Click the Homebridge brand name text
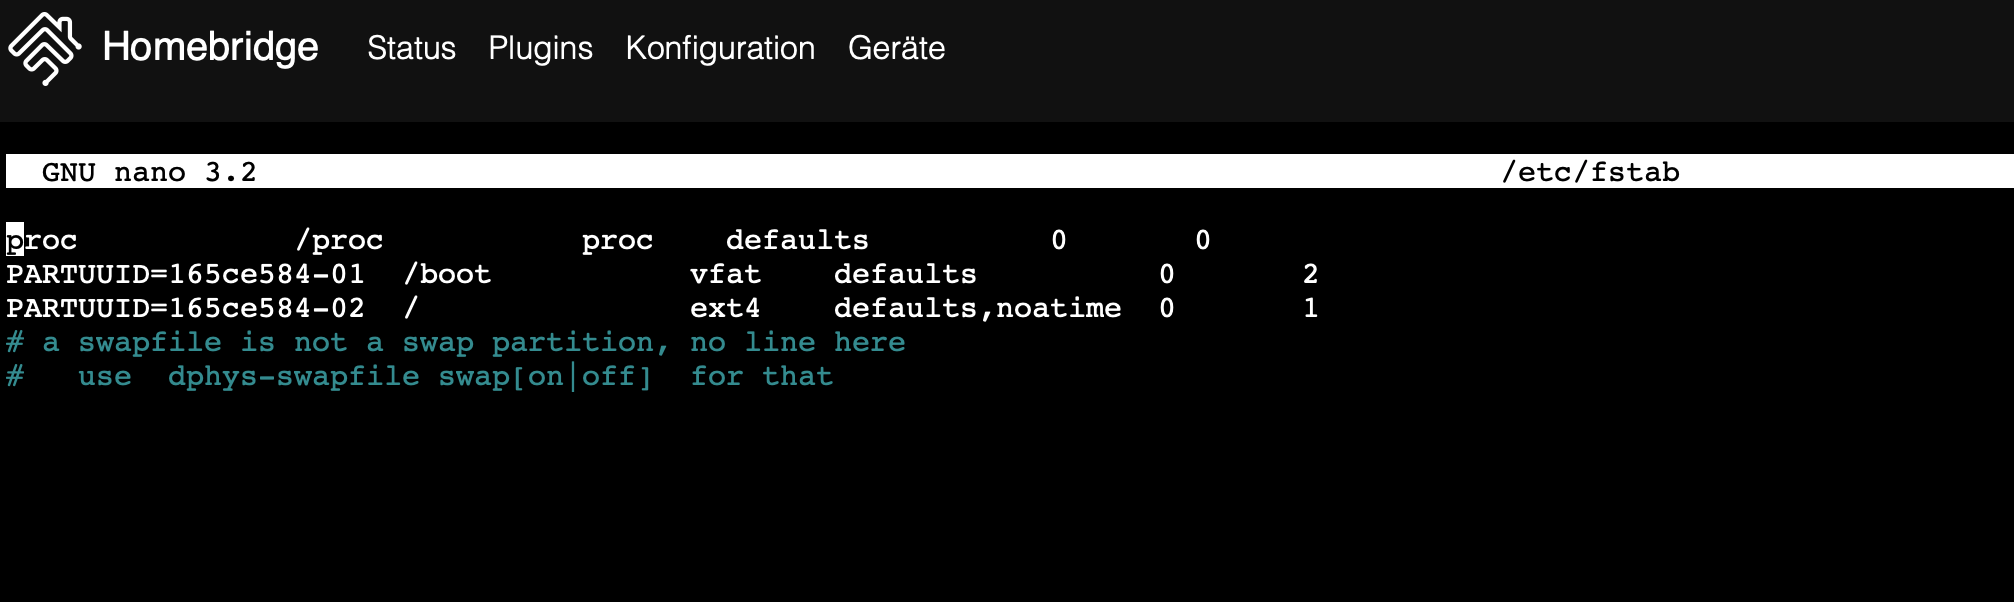This screenshot has height=602, width=2014. [210, 48]
